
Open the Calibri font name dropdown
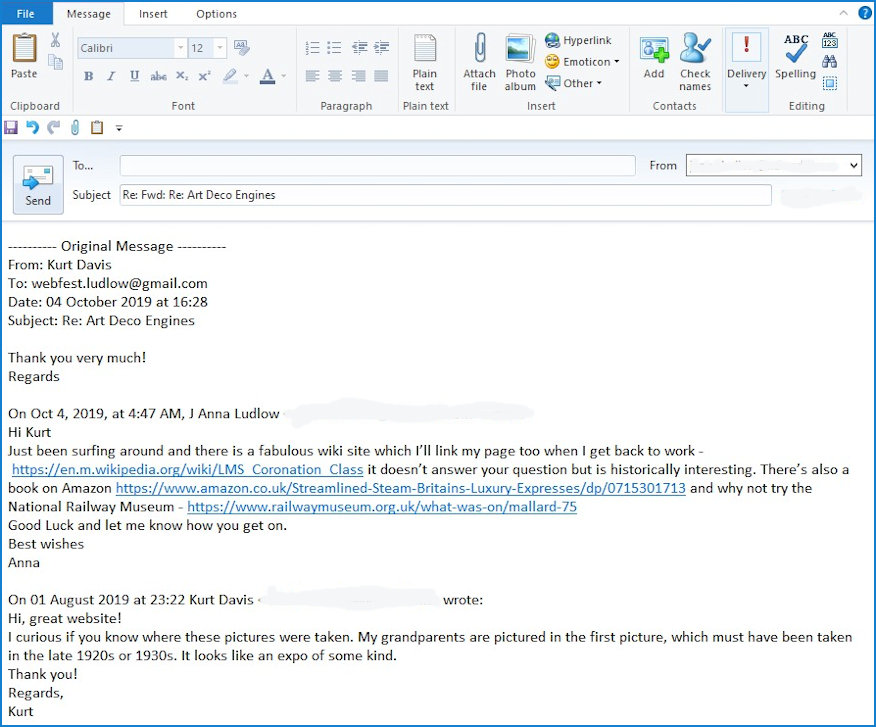coord(180,48)
